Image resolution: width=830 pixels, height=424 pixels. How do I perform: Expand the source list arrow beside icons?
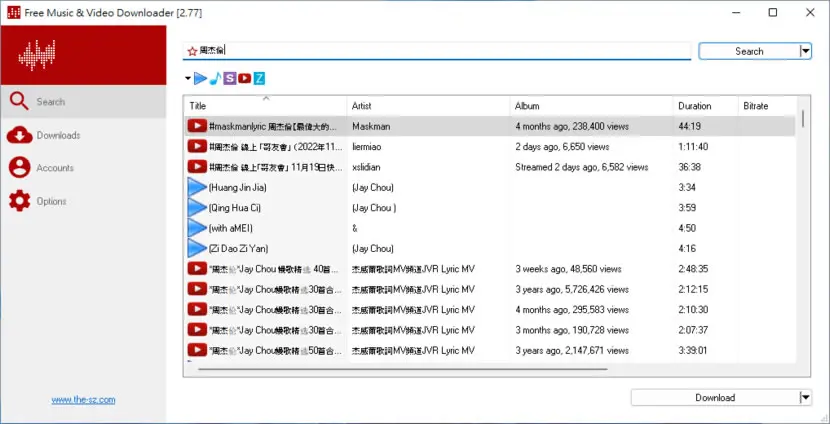tap(188, 79)
